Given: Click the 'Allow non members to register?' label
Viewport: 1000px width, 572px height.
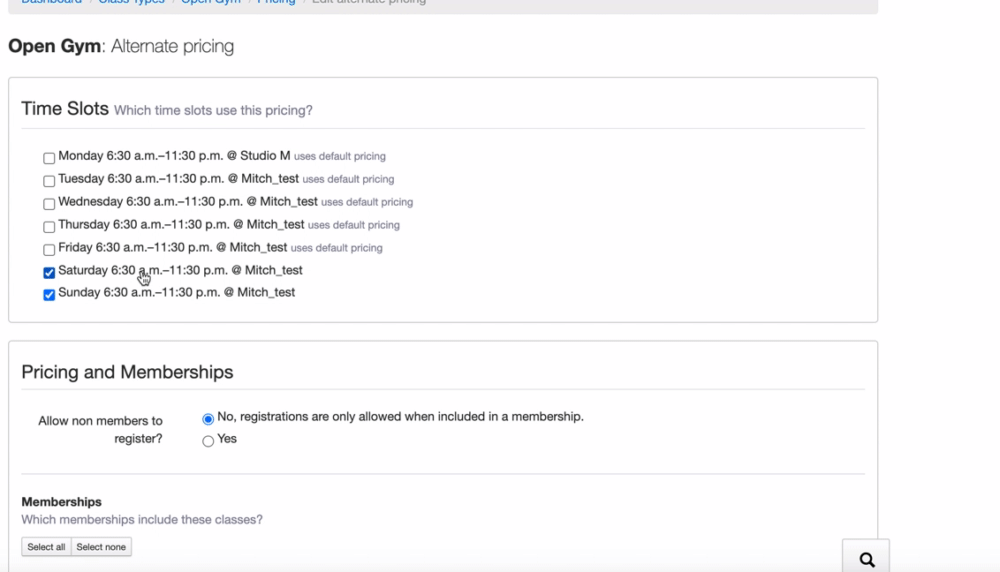Looking at the screenshot, I should (100, 429).
